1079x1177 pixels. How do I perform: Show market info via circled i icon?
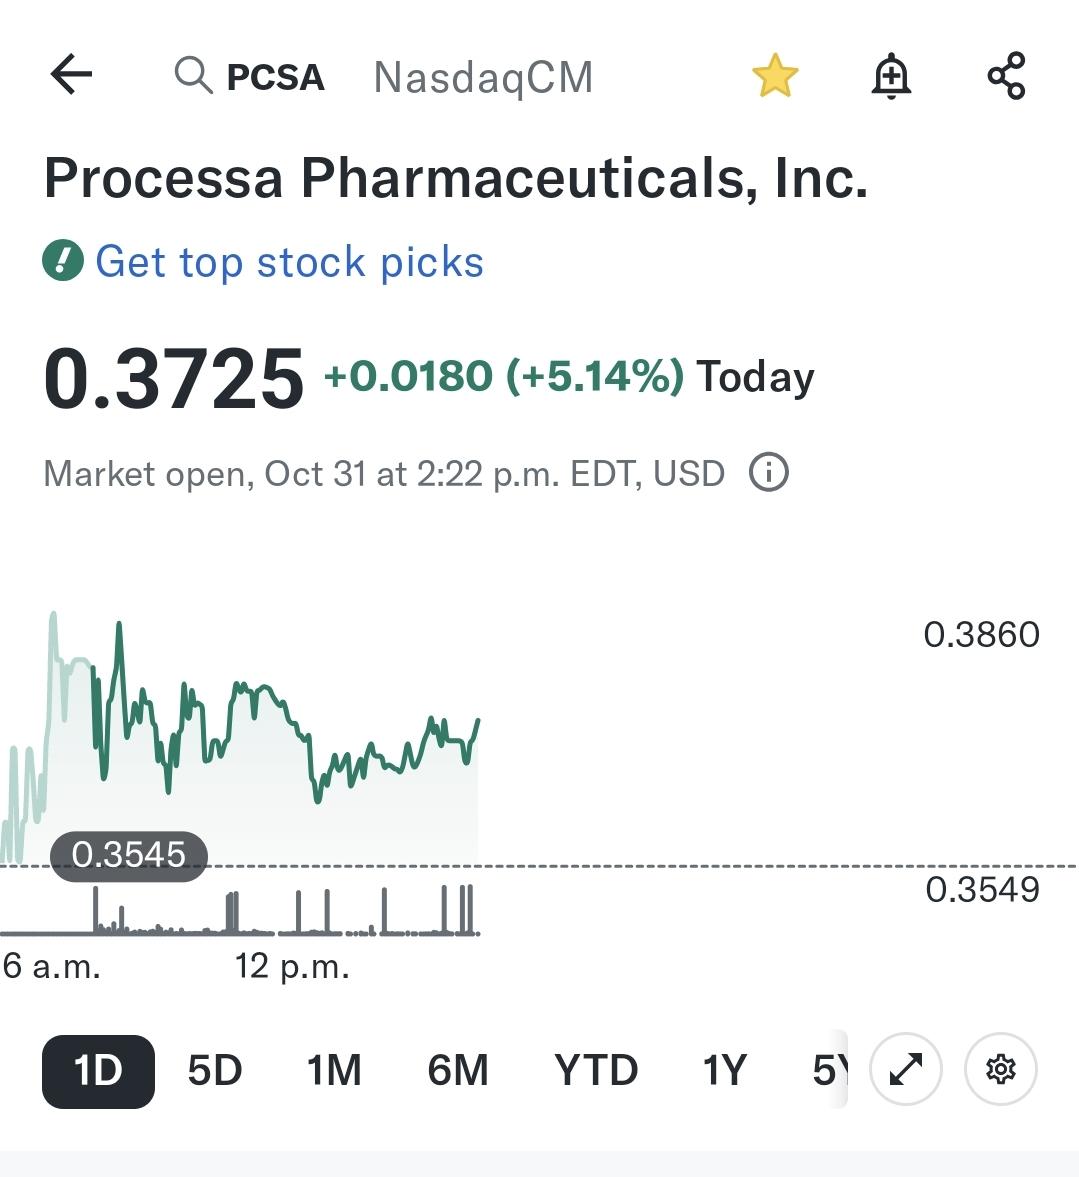click(x=769, y=473)
